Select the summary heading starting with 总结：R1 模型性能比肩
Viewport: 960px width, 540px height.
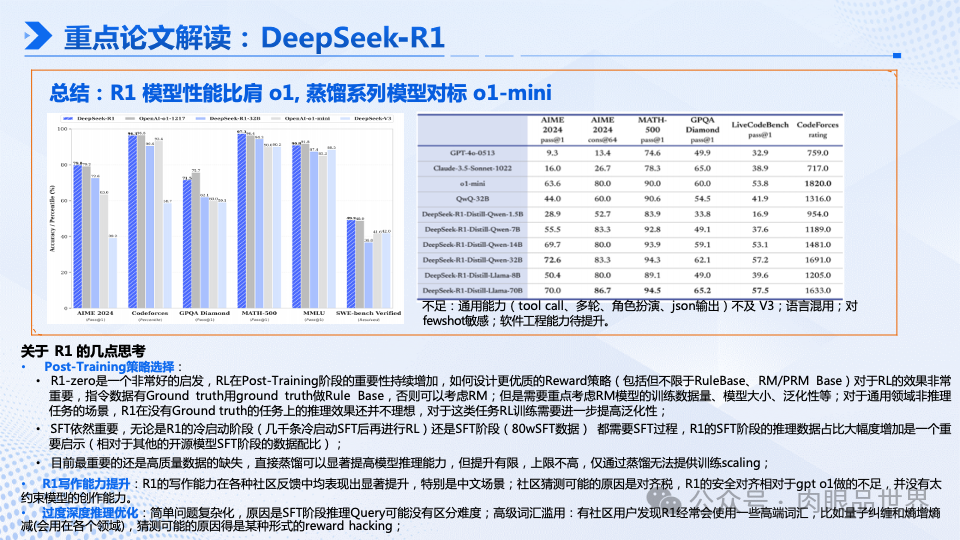click(x=301, y=93)
